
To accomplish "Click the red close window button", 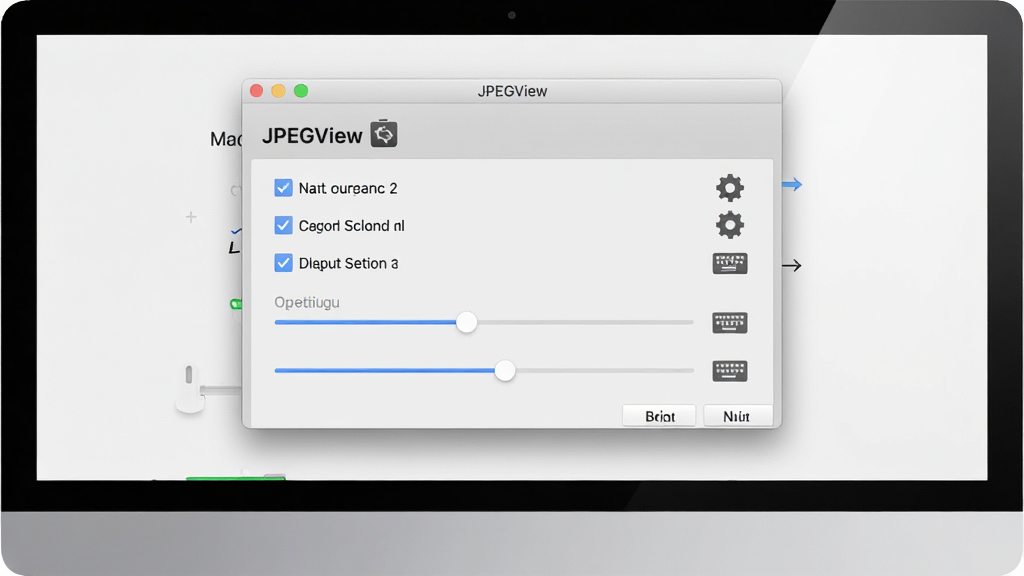I will [x=257, y=91].
